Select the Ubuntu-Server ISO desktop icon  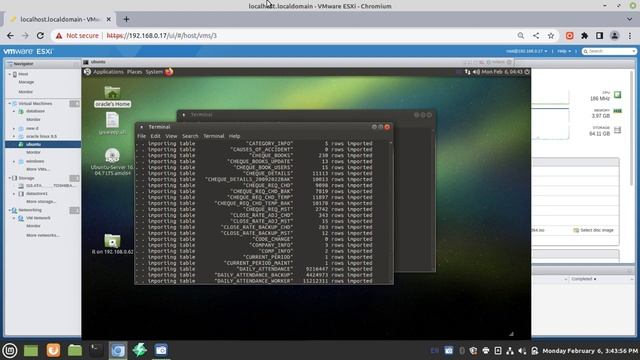(112, 162)
